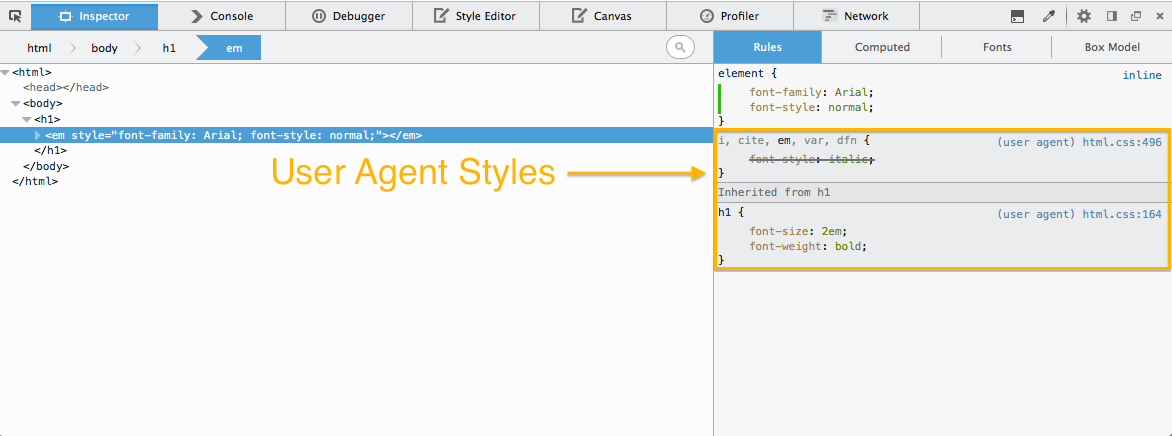Activate the element picker tool
Screen dimensions: 1172x436
15,16
